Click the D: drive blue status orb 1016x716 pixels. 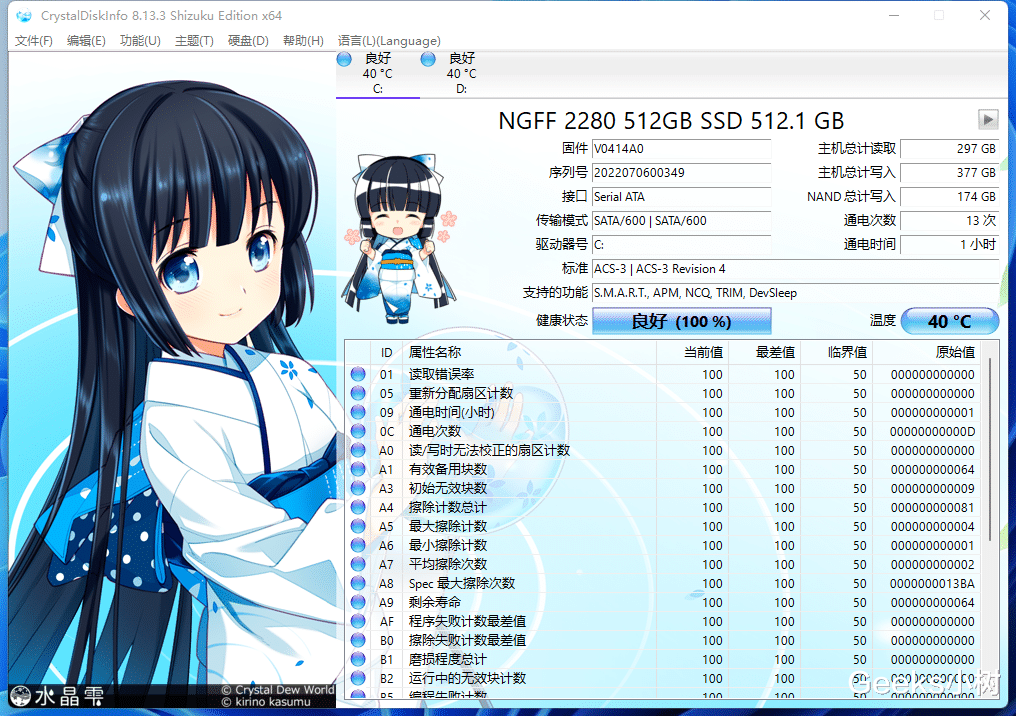pyautogui.click(x=428, y=60)
